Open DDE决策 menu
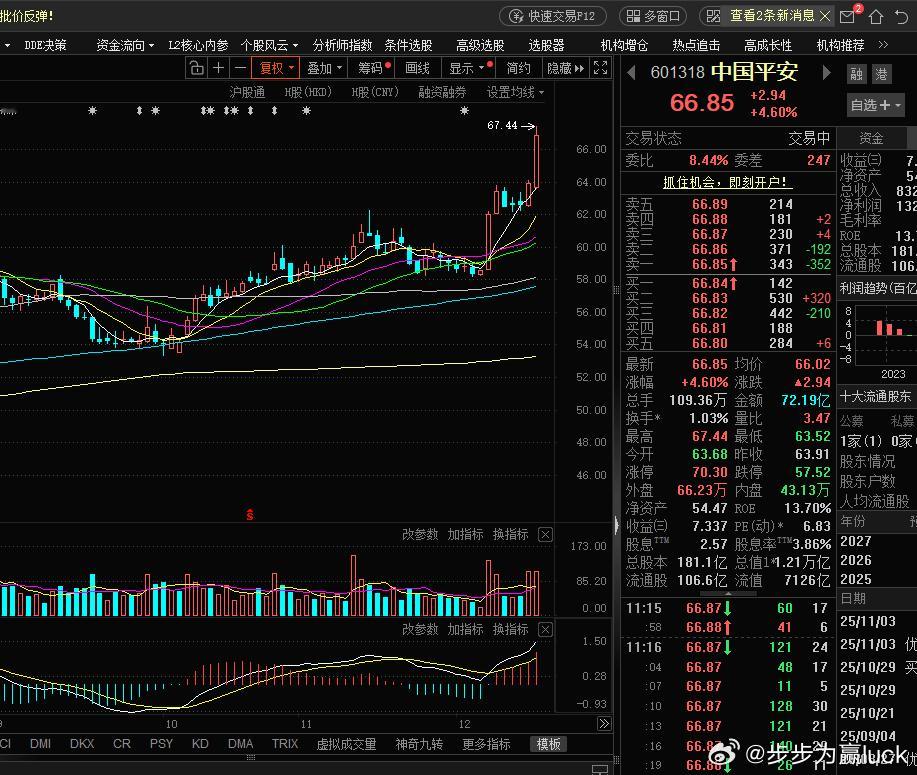 (45, 45)
